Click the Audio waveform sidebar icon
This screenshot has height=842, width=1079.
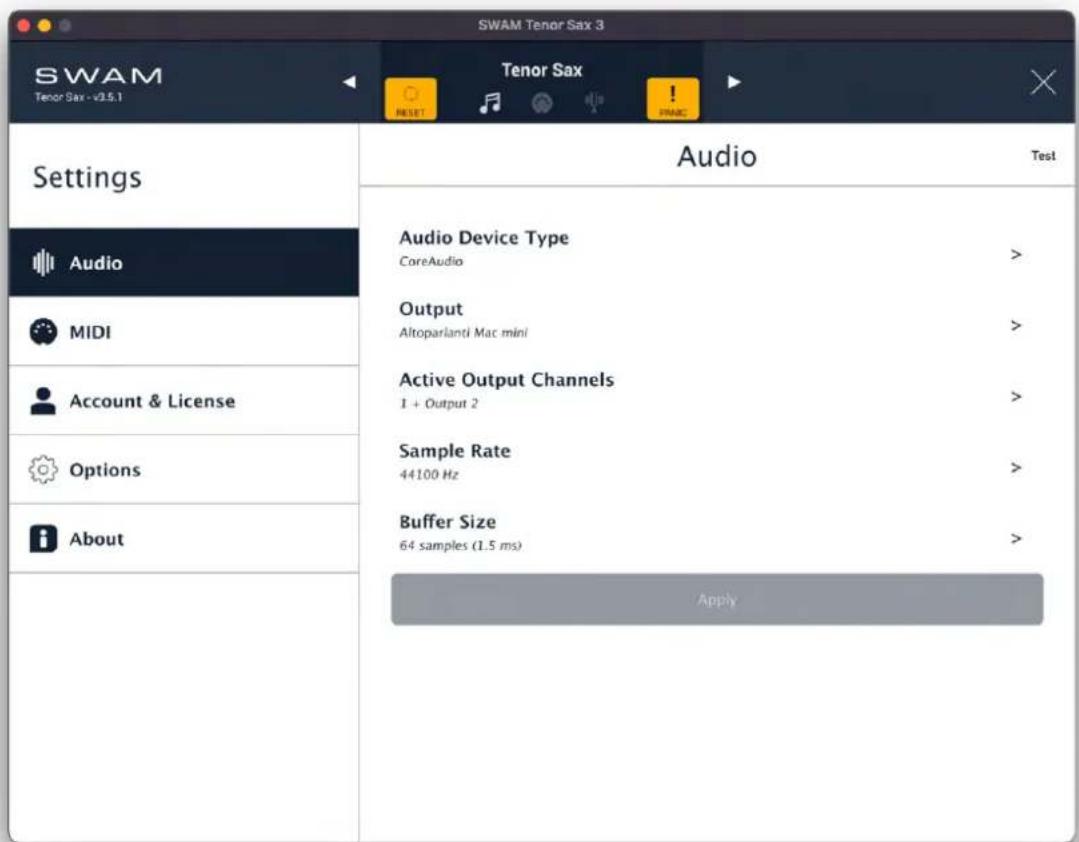[x=43, y=263]
